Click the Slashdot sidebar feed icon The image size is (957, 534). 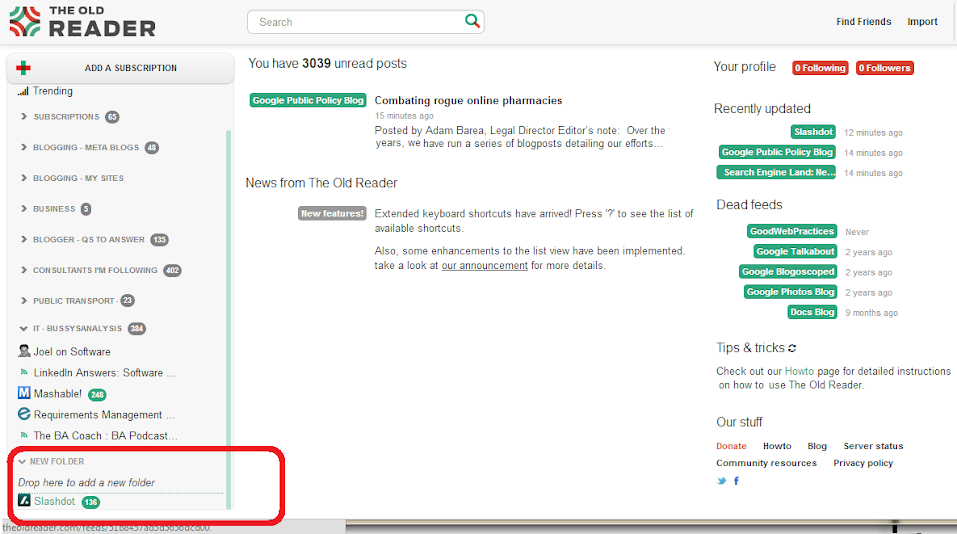click(x=24, y=500)
